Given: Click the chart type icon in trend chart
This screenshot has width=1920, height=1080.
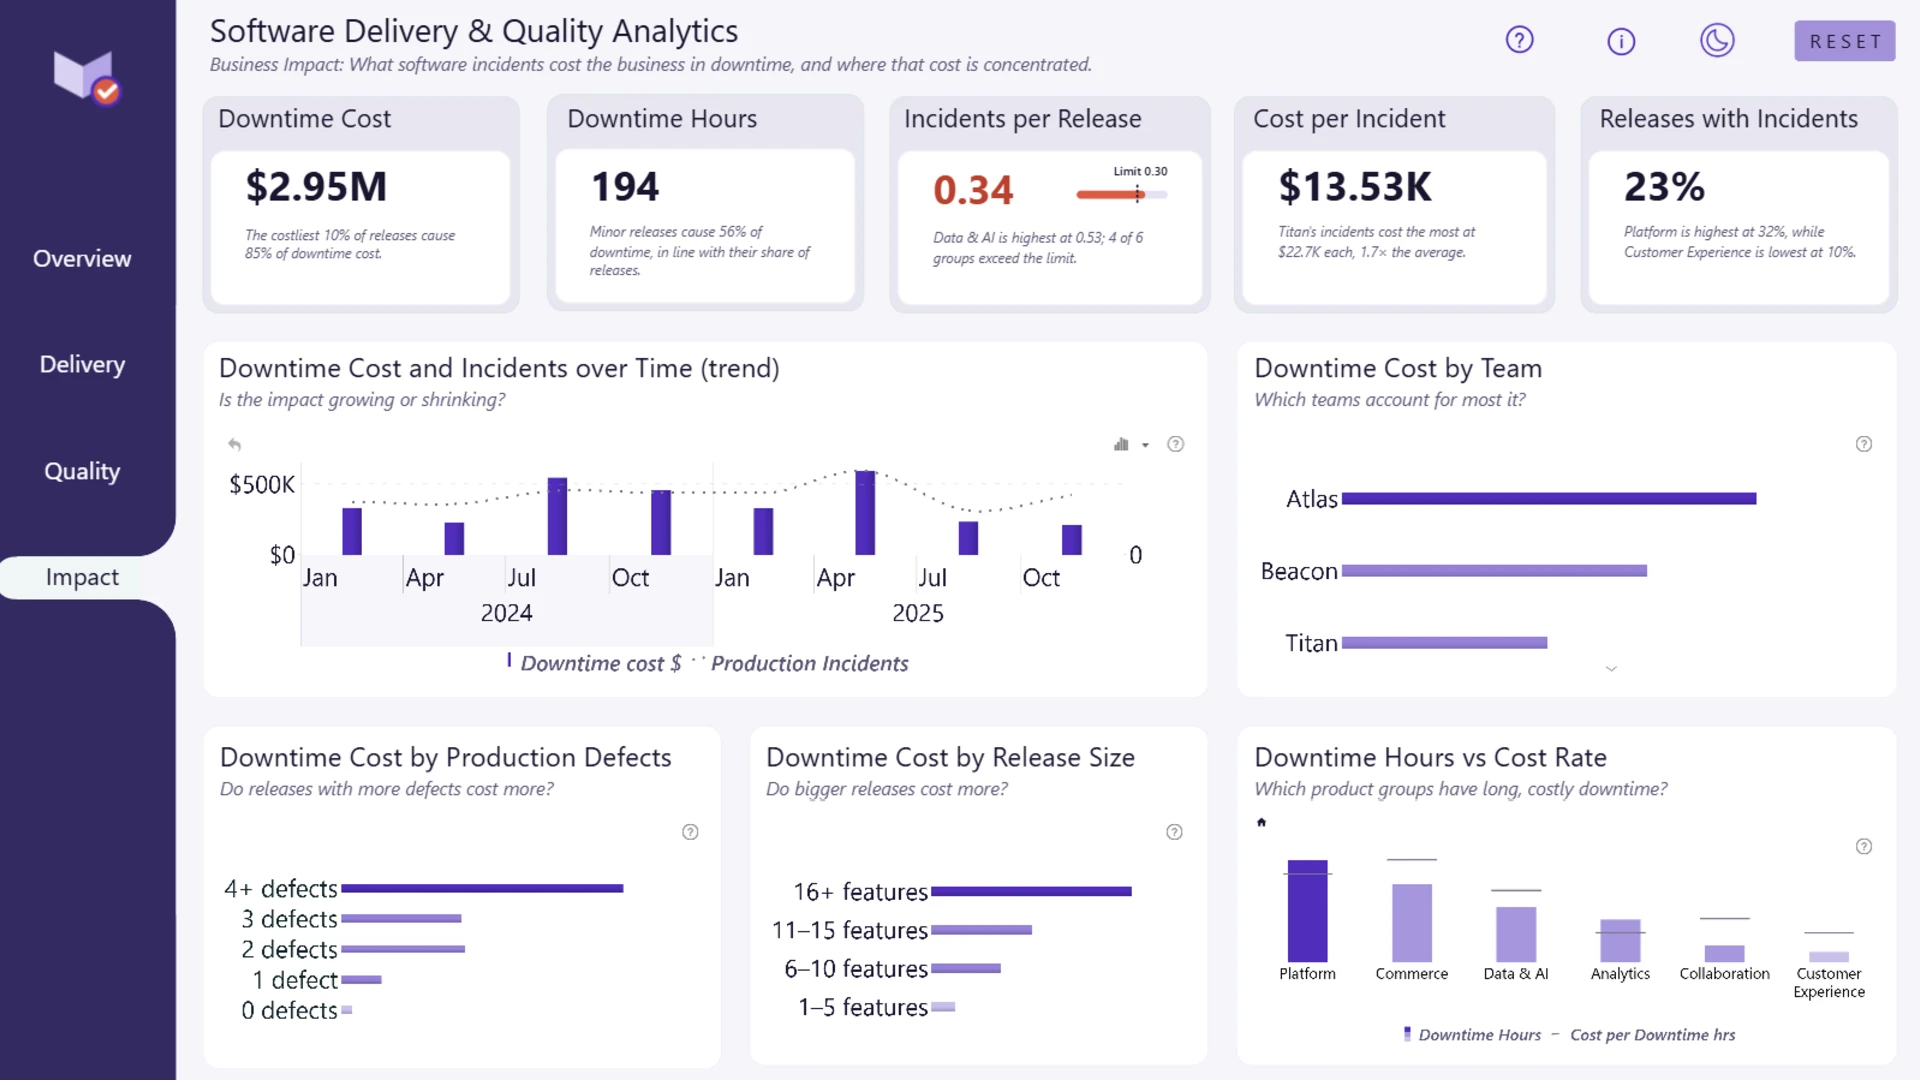Looking at the screenshot, I should (1121, 444).
